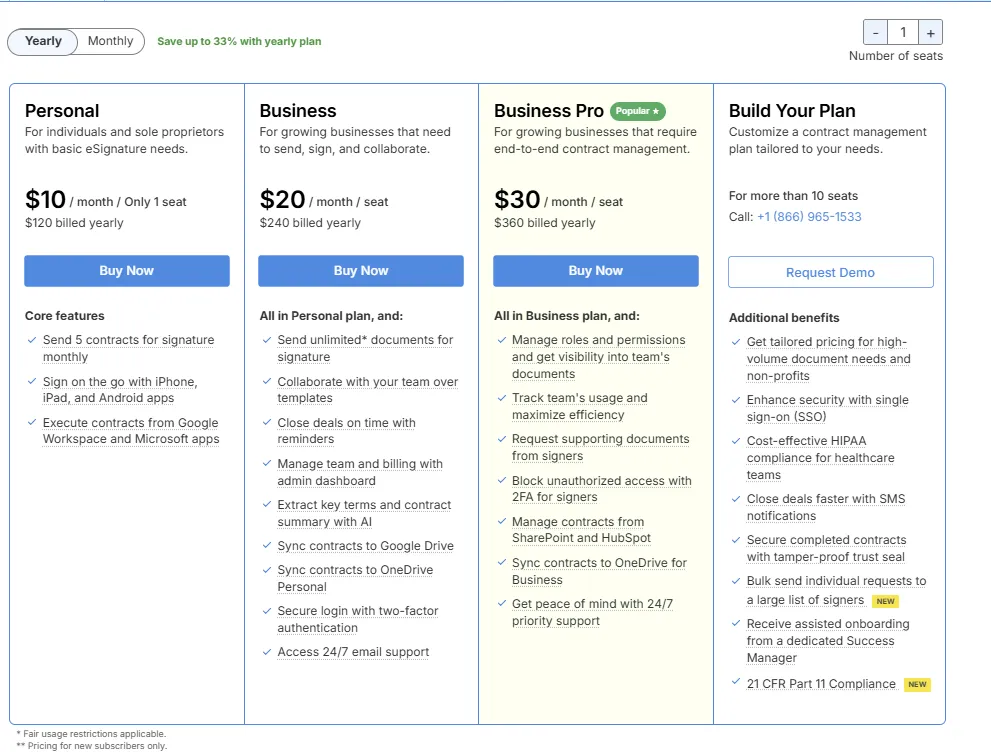Buy Now on the Business plan
The image size is (991, 753).
point(361,270)
